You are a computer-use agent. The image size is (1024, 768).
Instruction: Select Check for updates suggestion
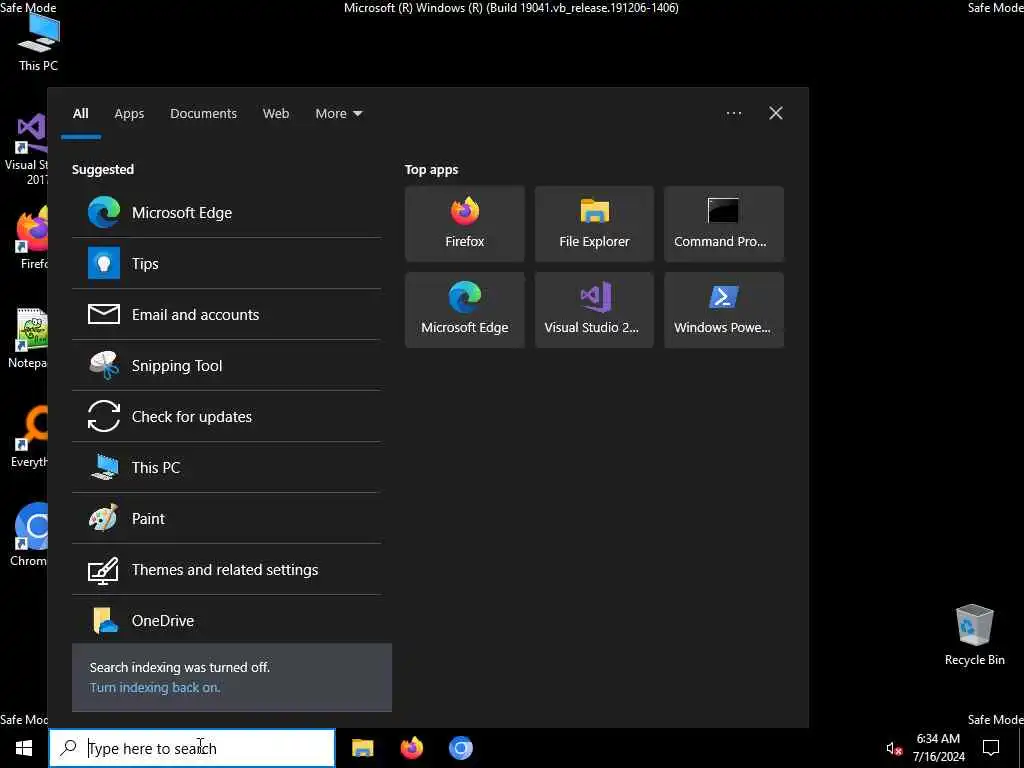[x=227, y=417]
